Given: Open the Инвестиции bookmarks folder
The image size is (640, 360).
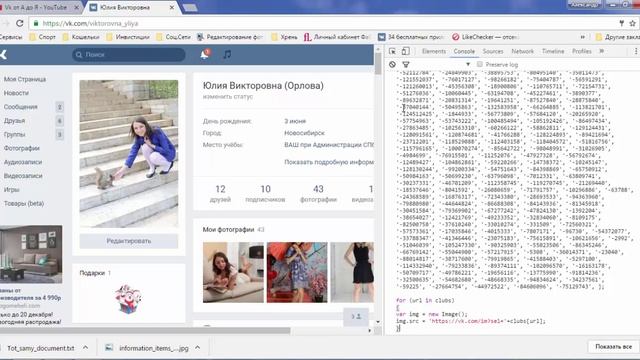Looking at the screenshot, I should click(128, 37).
